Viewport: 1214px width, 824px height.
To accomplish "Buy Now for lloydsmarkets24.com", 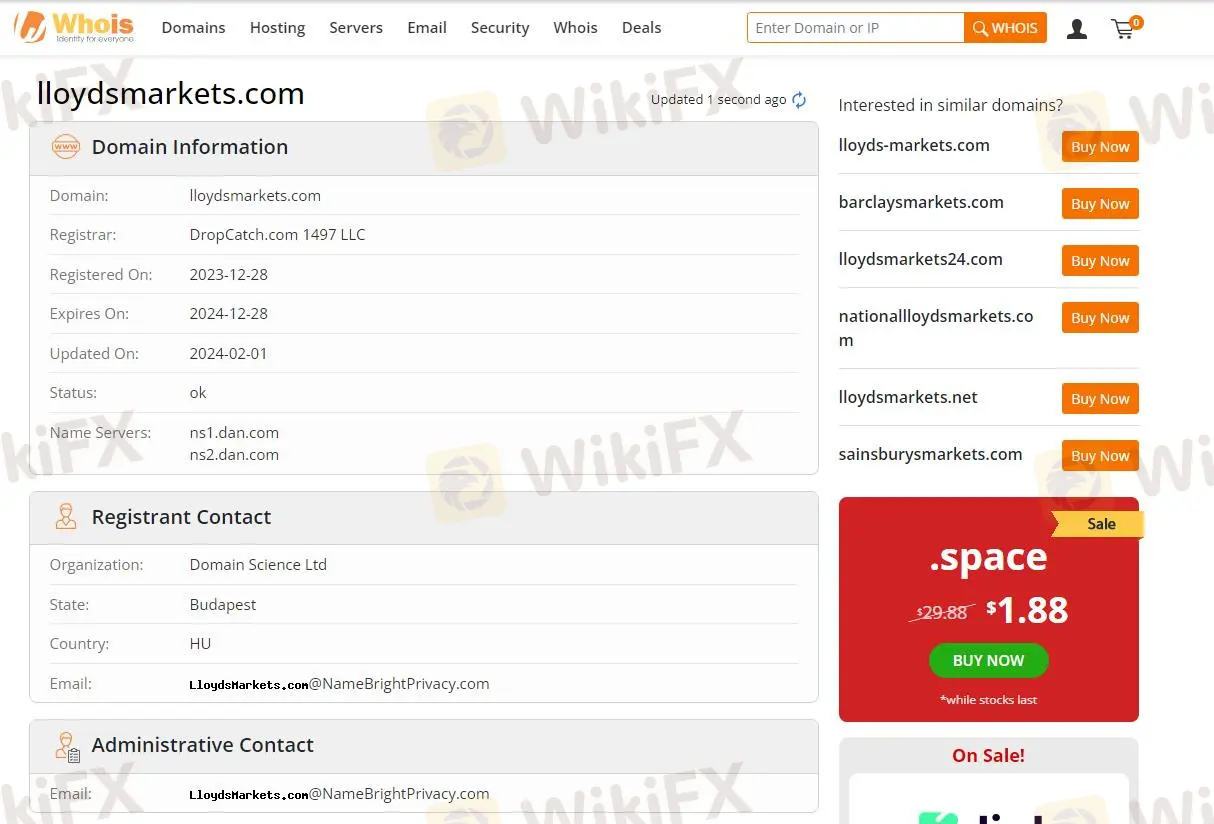I will click(x=1100, y=261).
